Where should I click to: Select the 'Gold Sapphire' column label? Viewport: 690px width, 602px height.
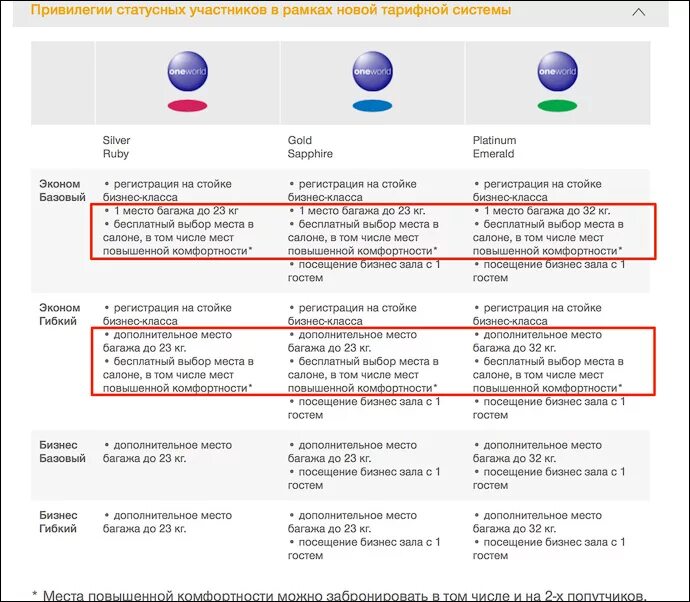pyautogui.click(x=310, y=147)
